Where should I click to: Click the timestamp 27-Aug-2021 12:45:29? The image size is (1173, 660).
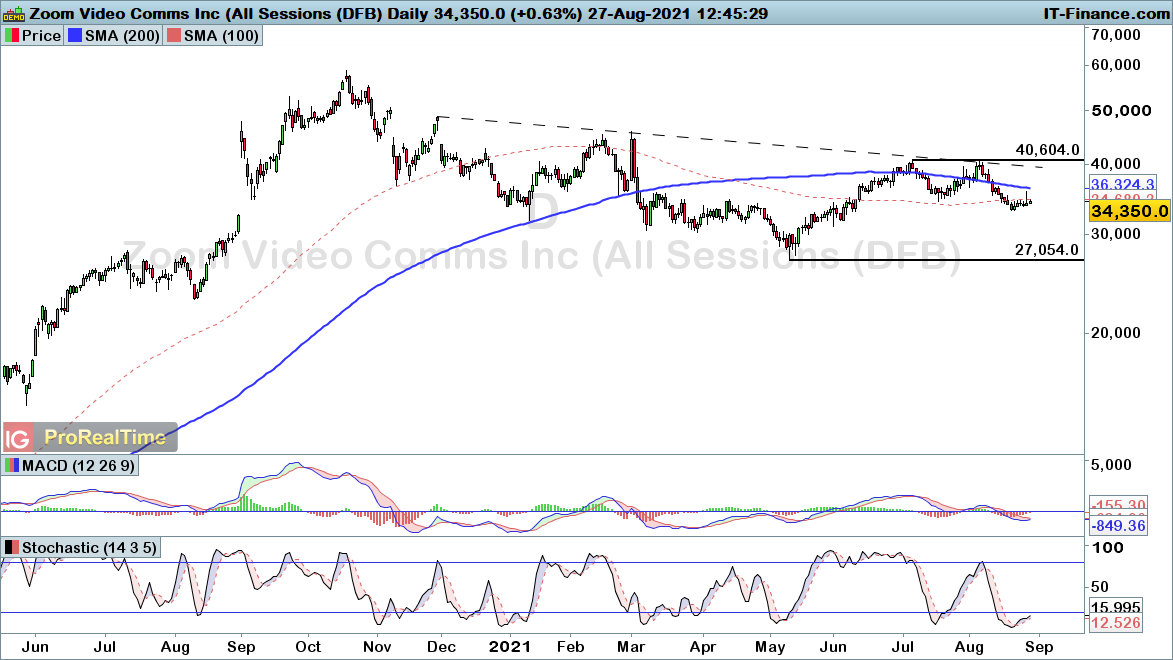(678, 13)
